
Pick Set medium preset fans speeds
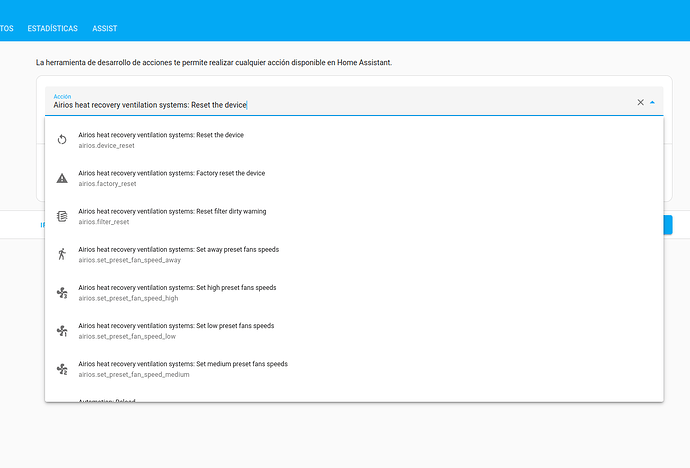tap(182, 369)
